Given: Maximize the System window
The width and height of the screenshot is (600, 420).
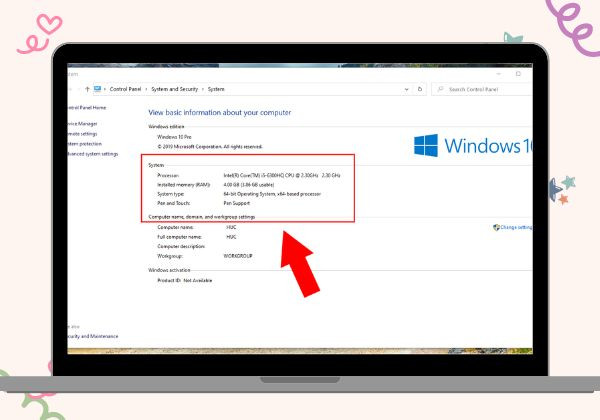Looking at the screenshot, I should coord(518,73).
